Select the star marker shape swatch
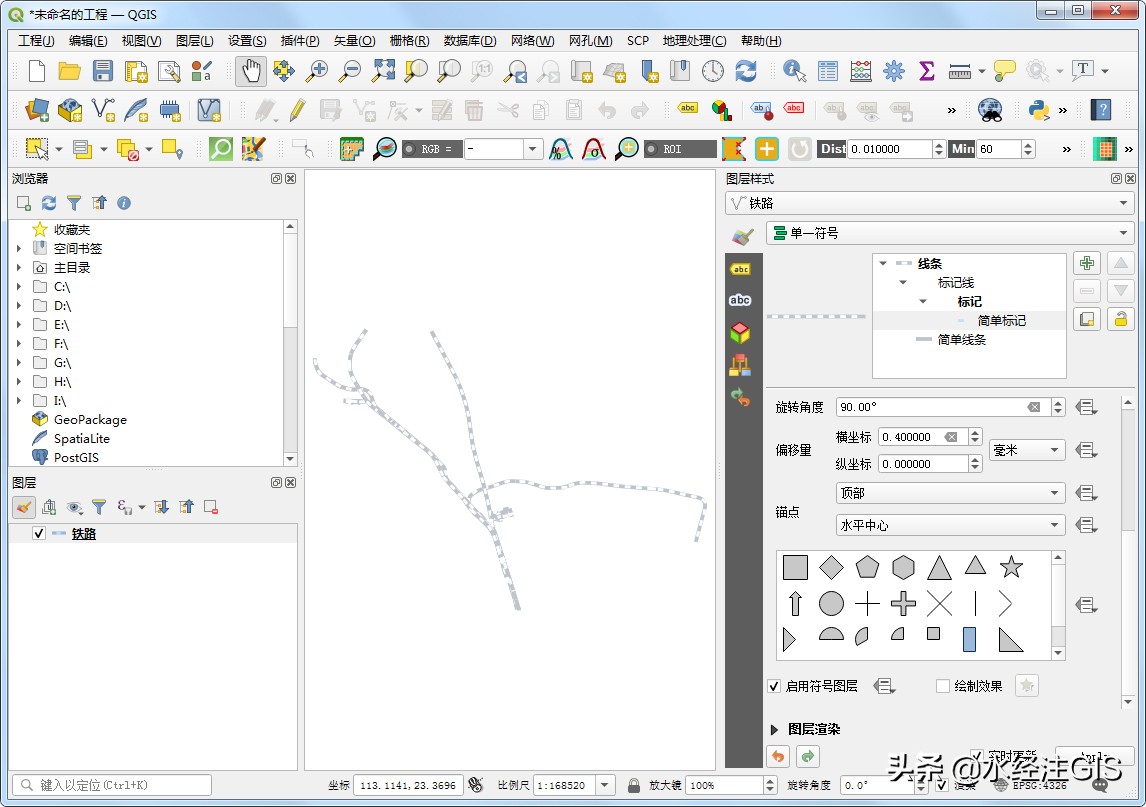1146x807 pixels. coord(1011,567)
